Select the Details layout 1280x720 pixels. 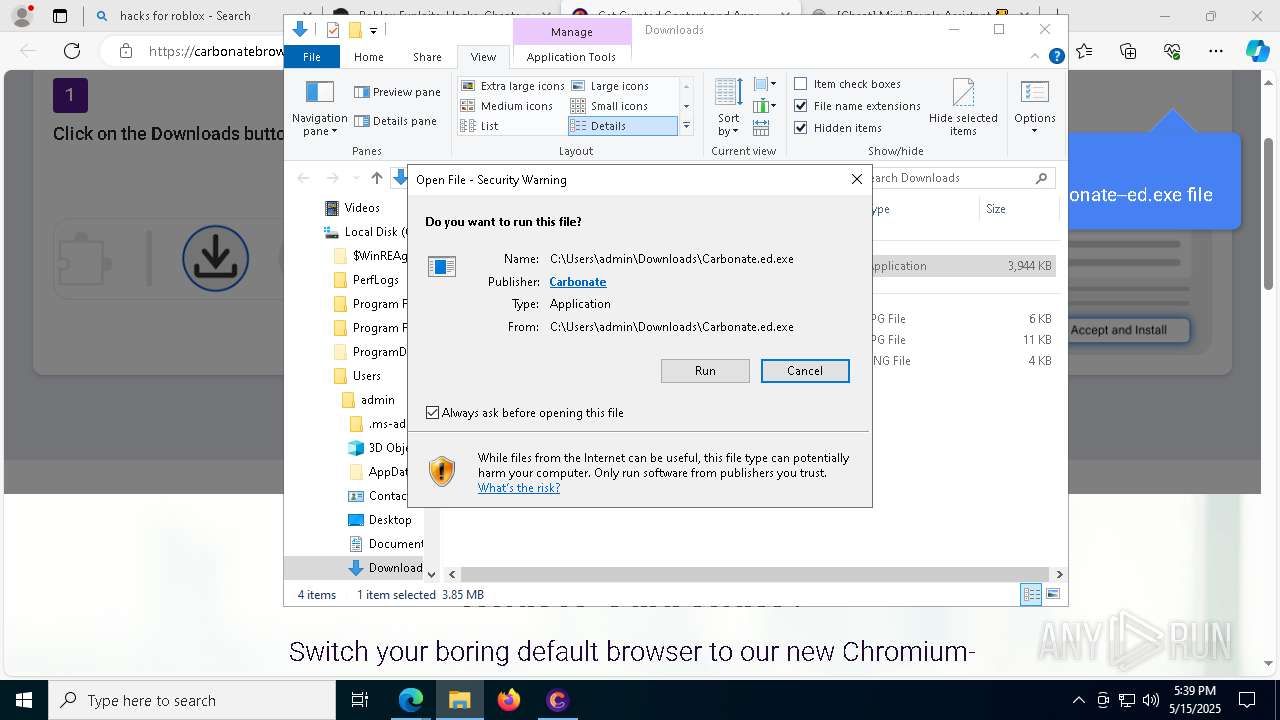click(x=622, y=126)
